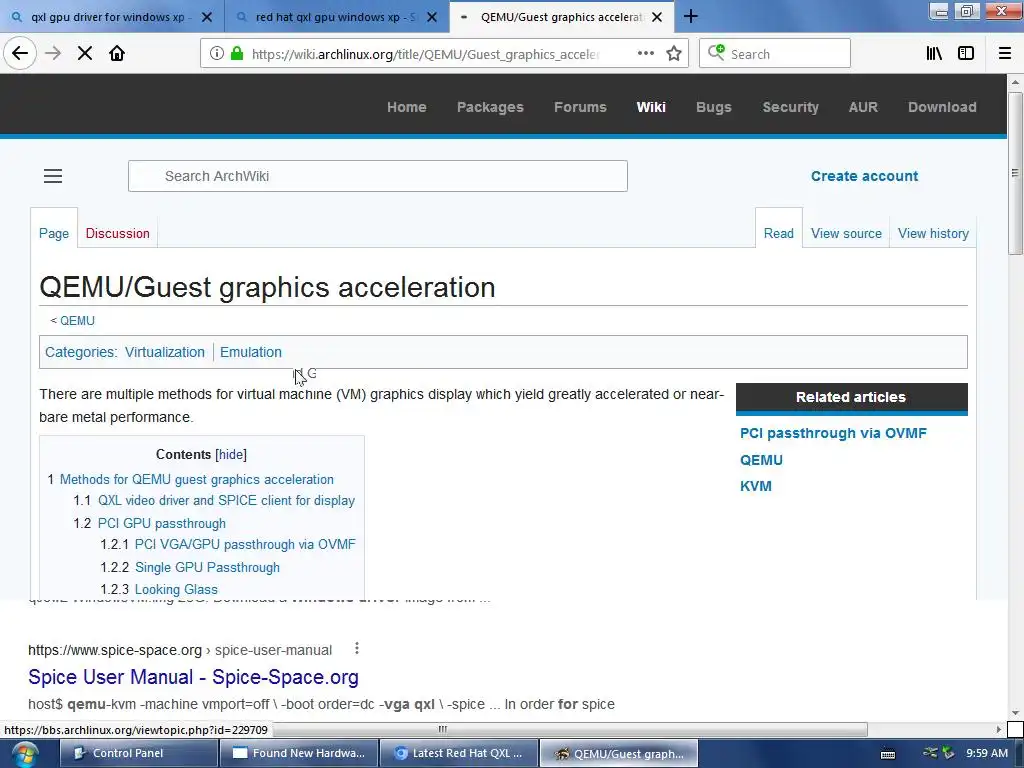Screen dimensions: 1024x768
Task: Open the Virtualization category link
Action: click(165, 352)
